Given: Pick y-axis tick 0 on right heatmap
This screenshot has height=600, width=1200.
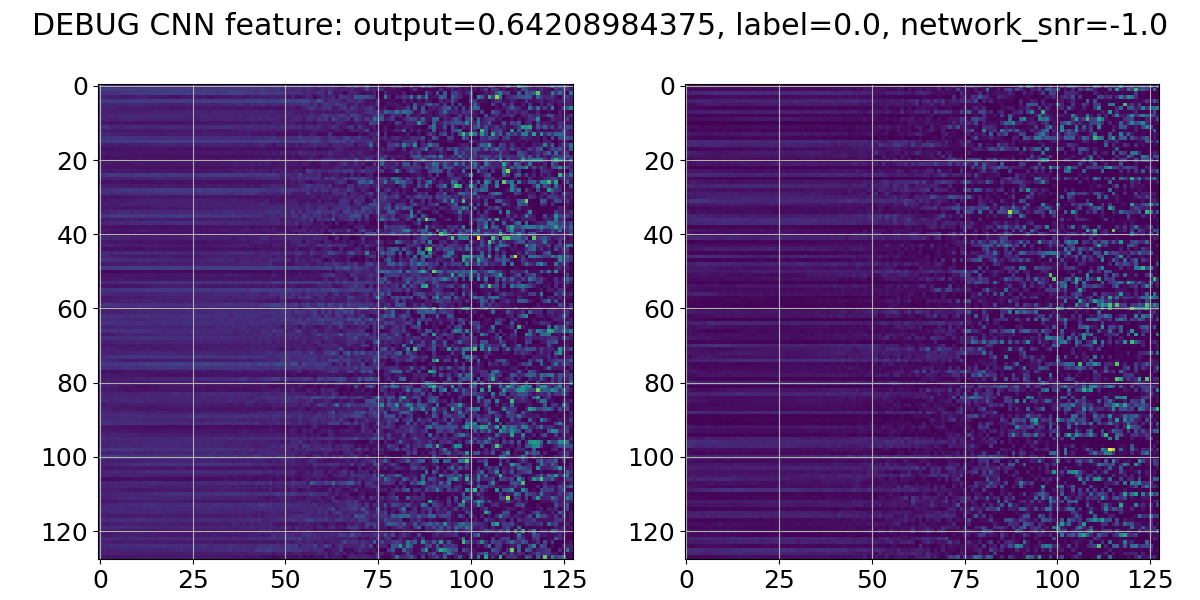Looking at the screenshot, I should 667,87.
